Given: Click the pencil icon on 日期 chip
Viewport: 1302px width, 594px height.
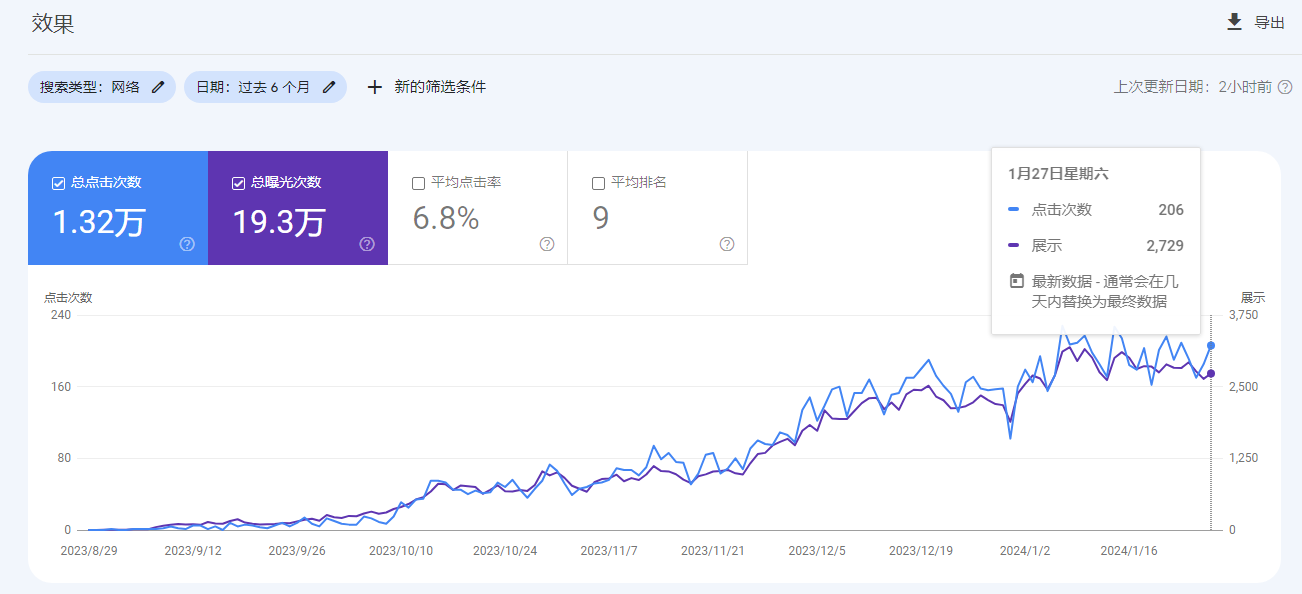Looking at the screenshot, I should pyautogui.click(x=328, y=87).
